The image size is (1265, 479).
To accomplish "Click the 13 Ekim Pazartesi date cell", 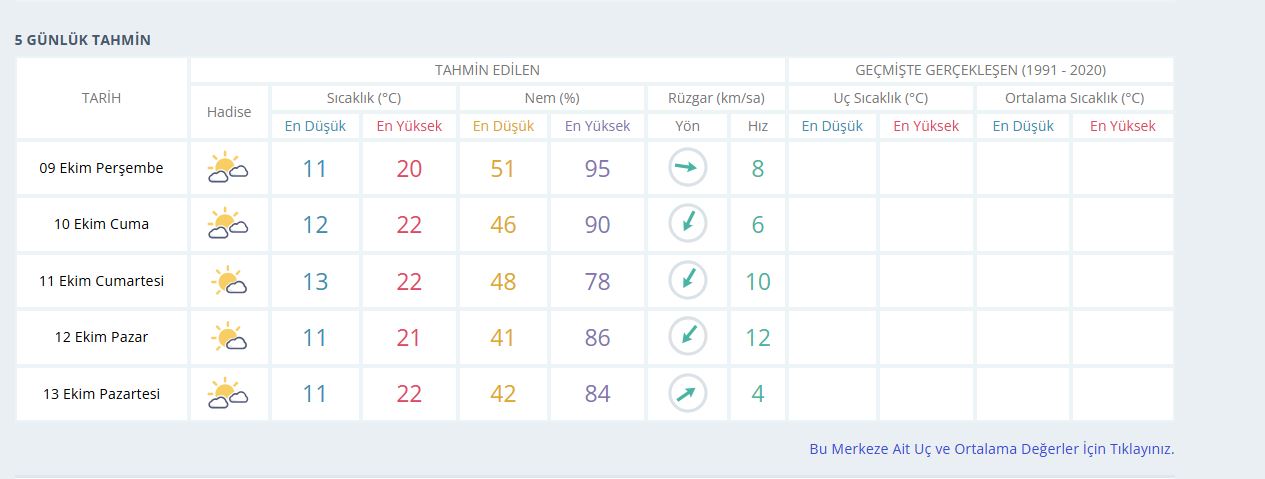I will pyautogui.click(x=101, y=394).
